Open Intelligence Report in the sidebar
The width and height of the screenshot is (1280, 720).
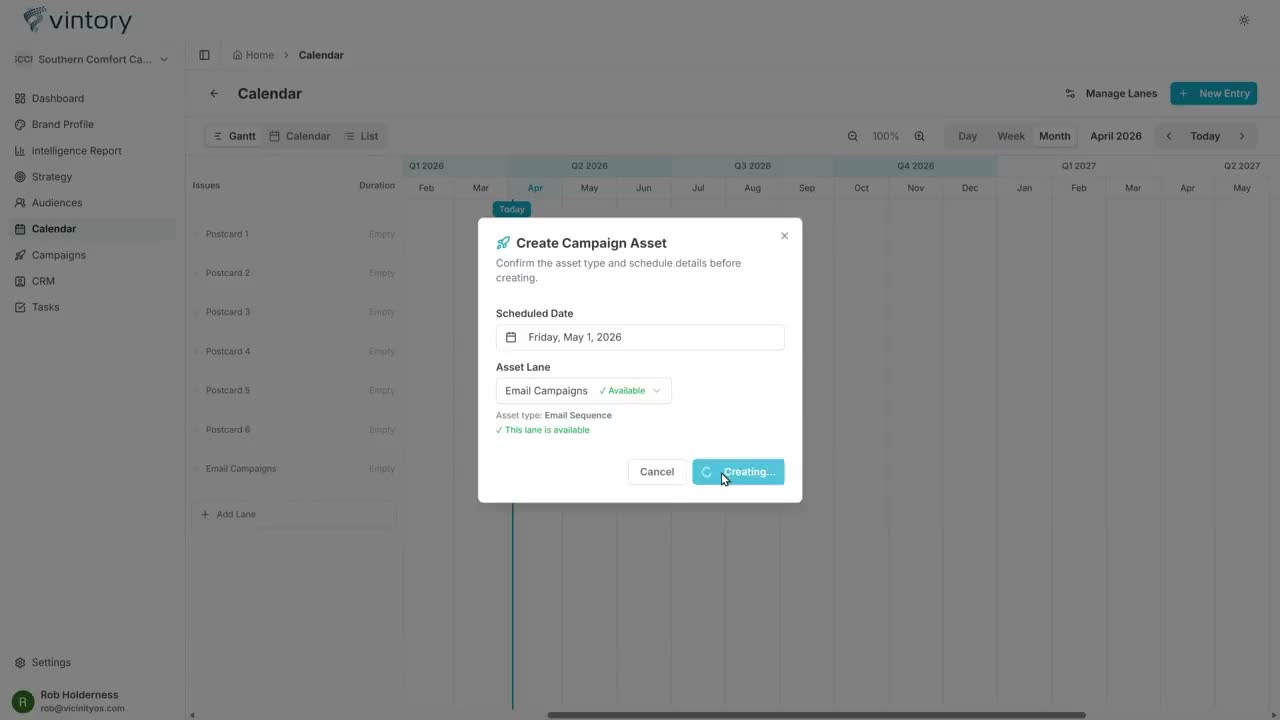click(x=76, y=151)
